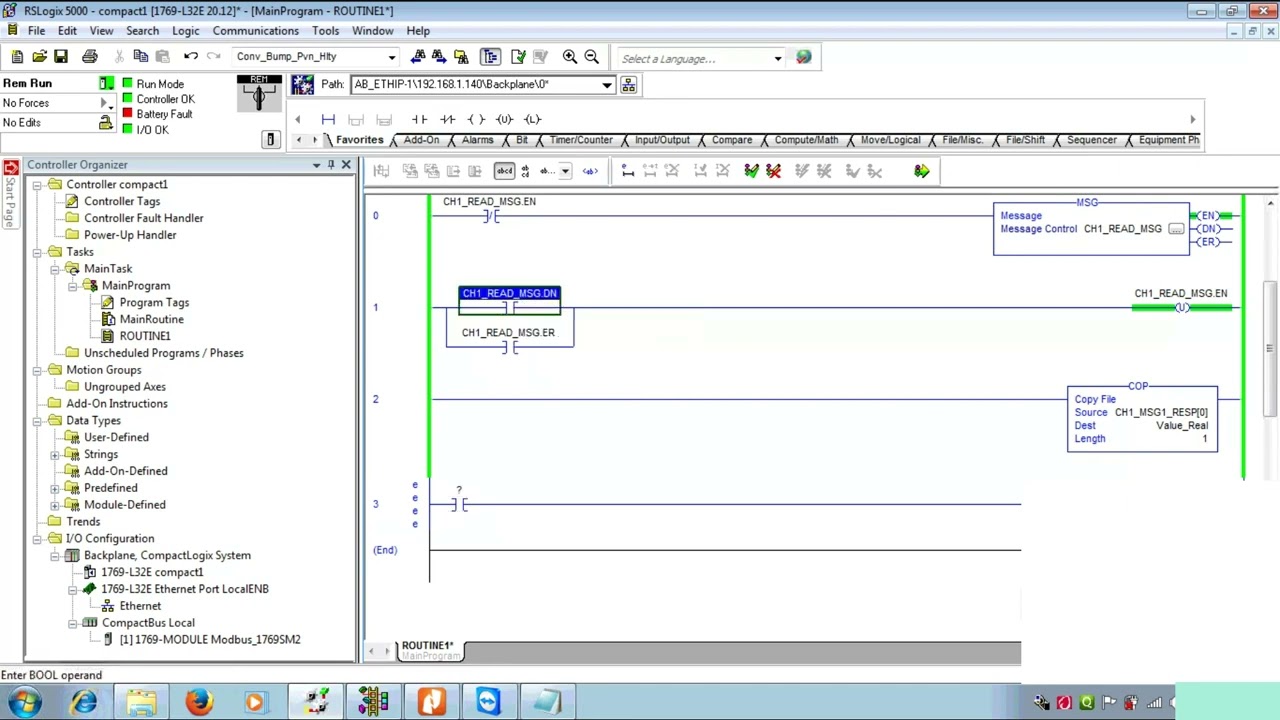The width and height of the screenshot is (1280, 720).
Task: Open the Select a Language dropdown
Action: [x=778, y=58]
